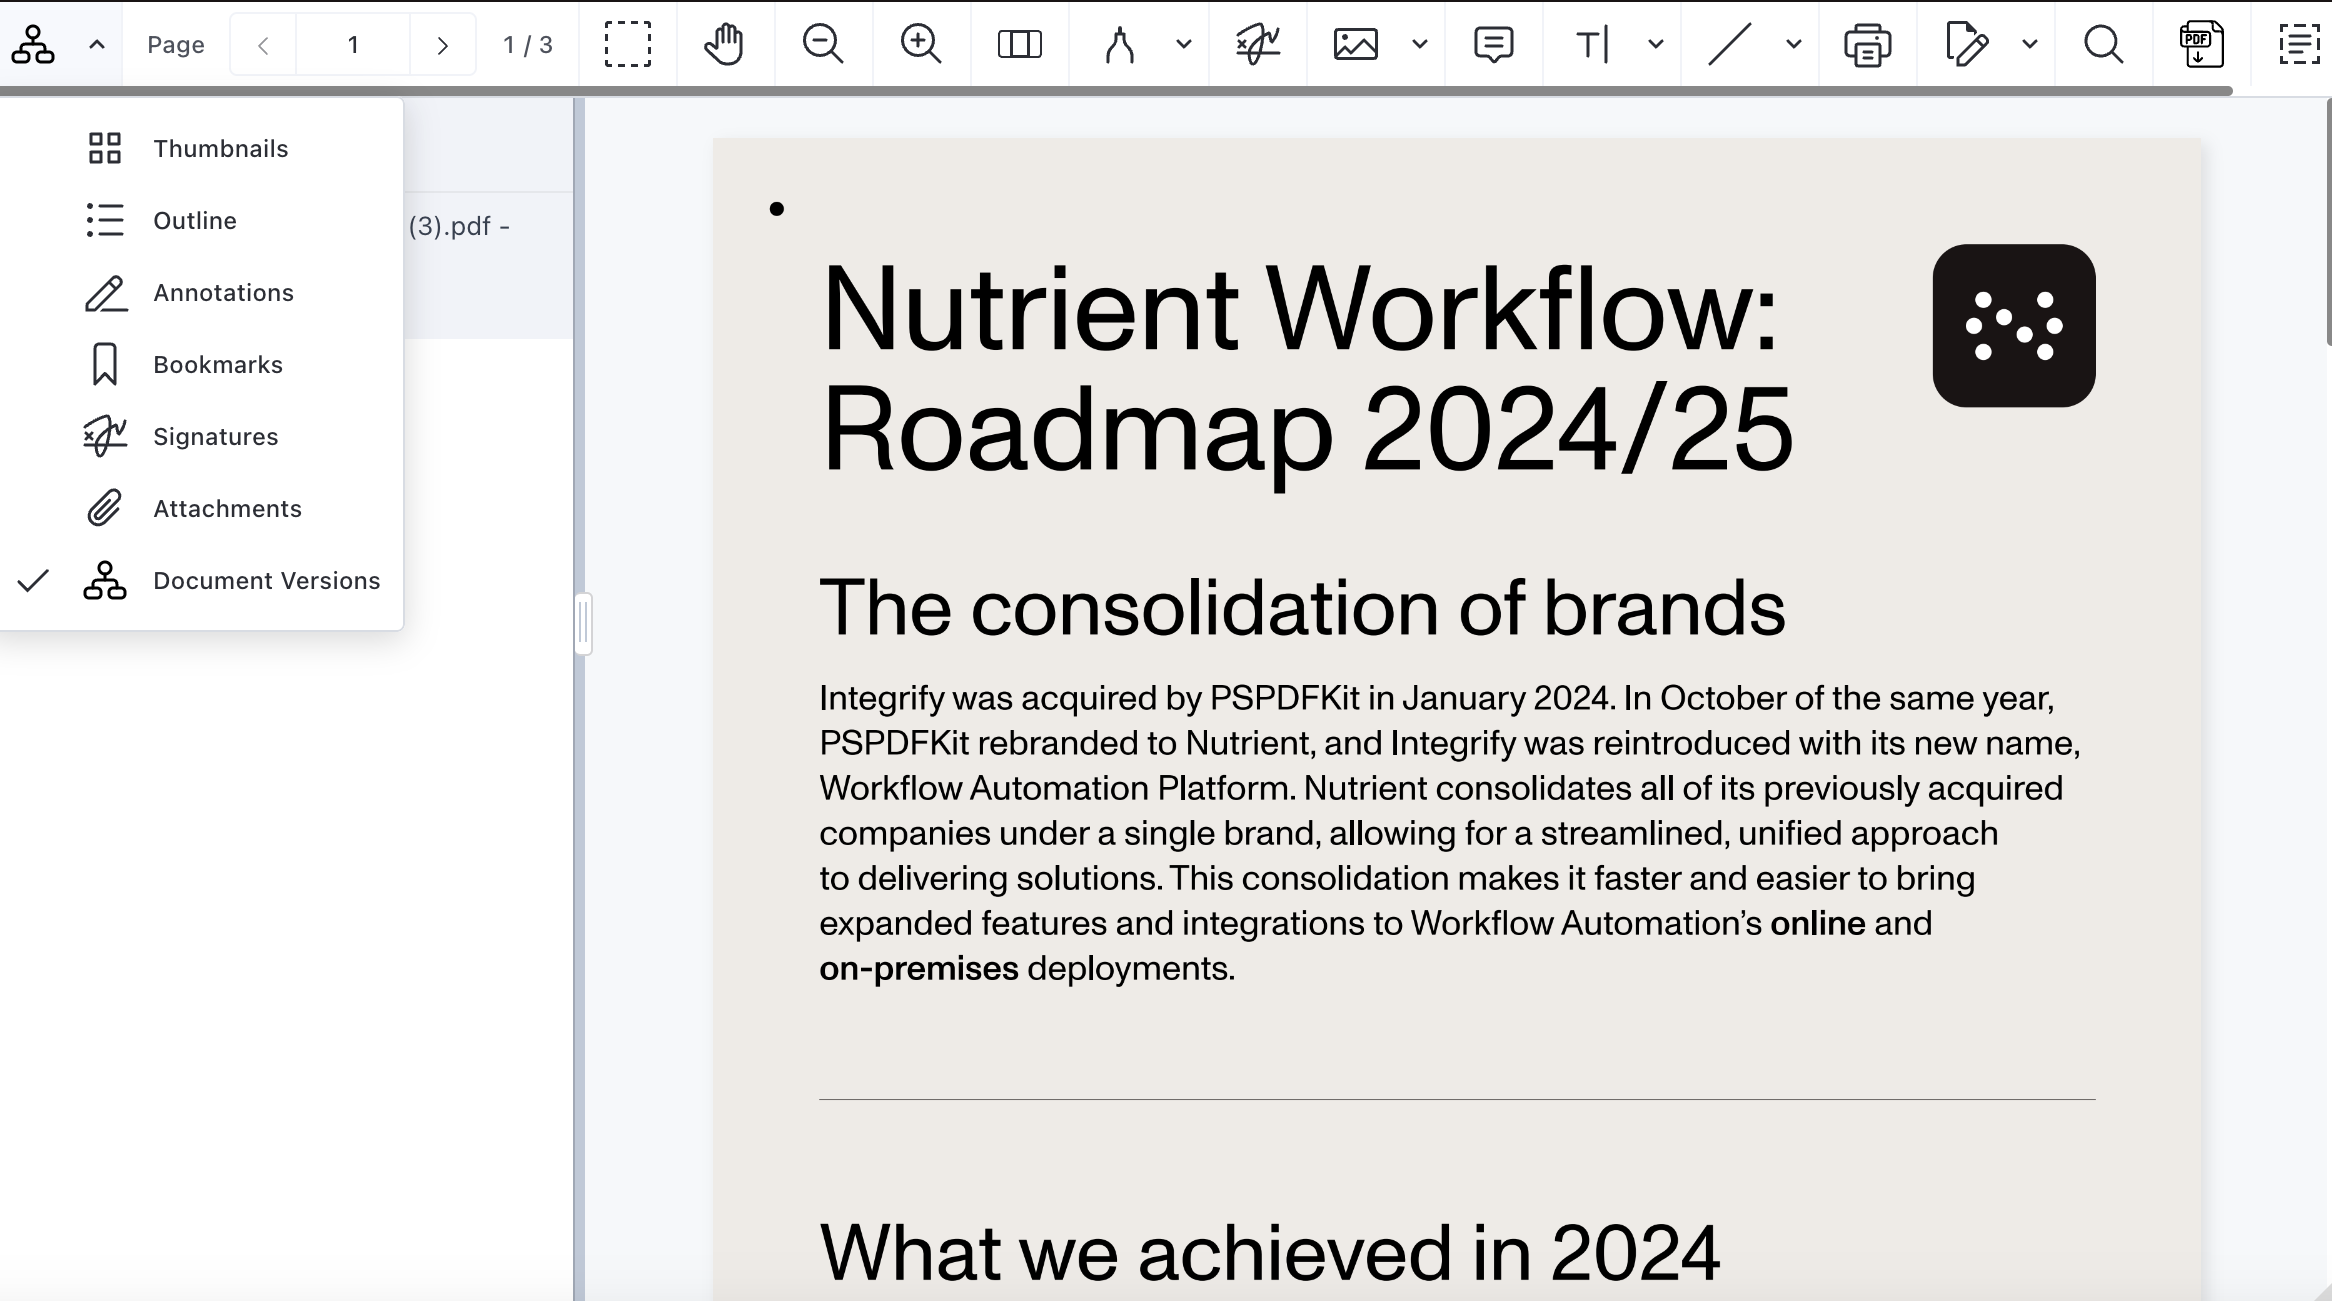Zoom out with minus magnifier
This screenshot has width=2332, height=1301.
[823, 45]
